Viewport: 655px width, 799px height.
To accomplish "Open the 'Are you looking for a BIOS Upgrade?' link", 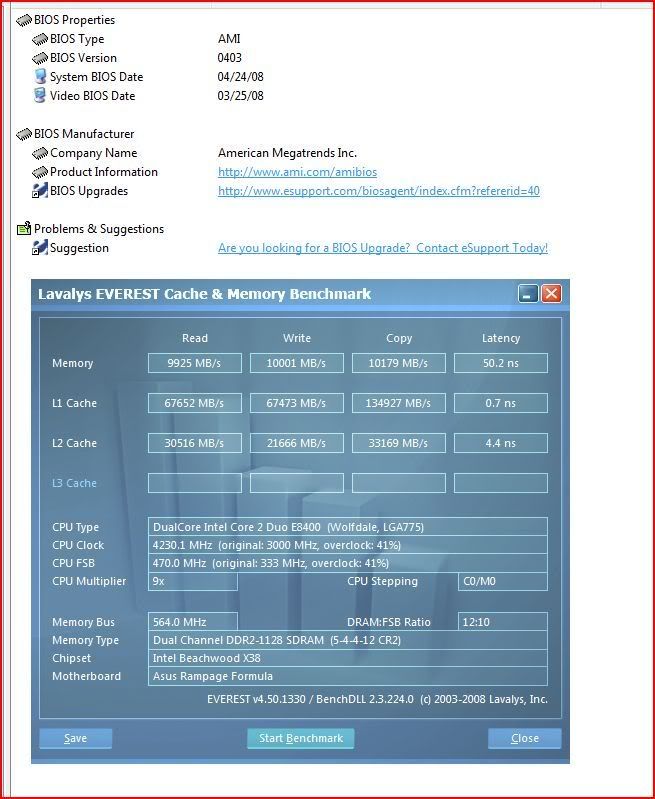I will point(383,248).
